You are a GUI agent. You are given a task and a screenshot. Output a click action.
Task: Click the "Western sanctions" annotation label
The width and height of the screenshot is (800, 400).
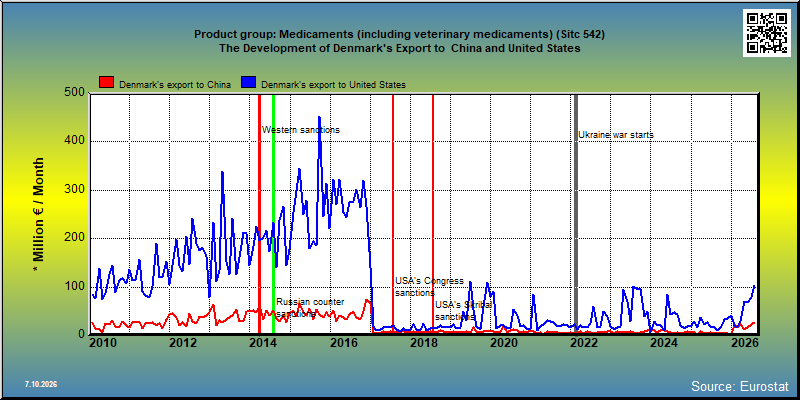[x=301, y=130]
